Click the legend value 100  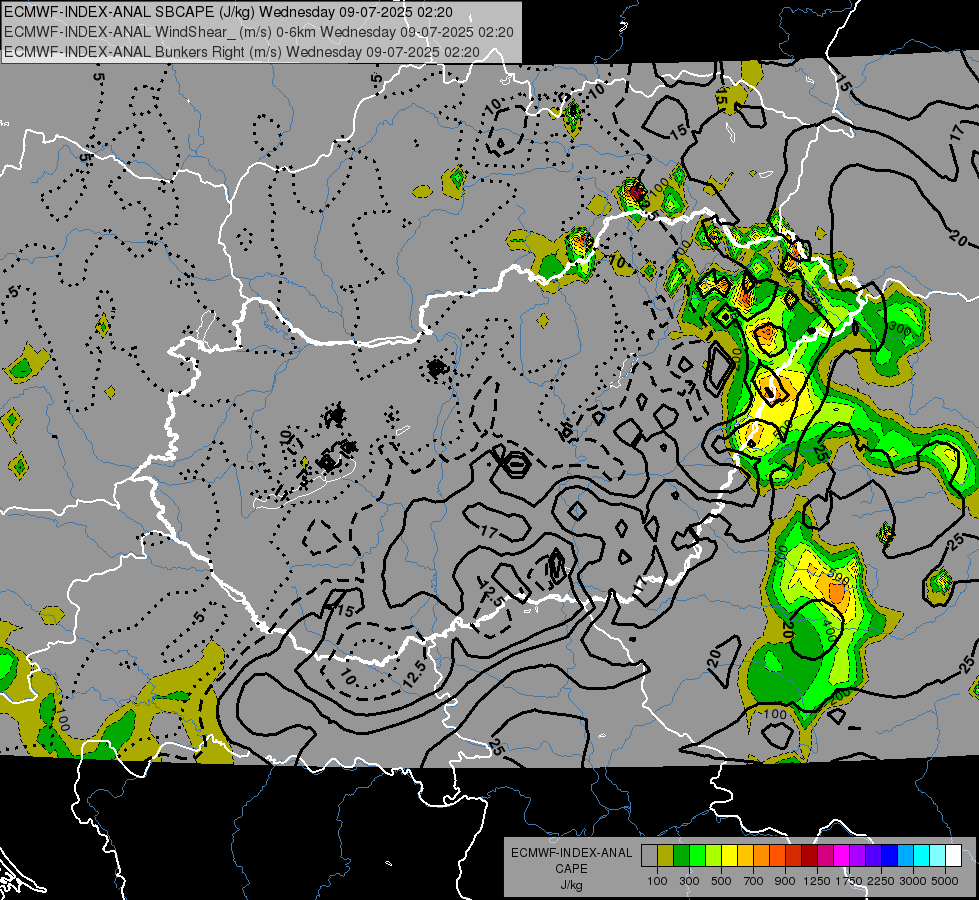[657, 881]
